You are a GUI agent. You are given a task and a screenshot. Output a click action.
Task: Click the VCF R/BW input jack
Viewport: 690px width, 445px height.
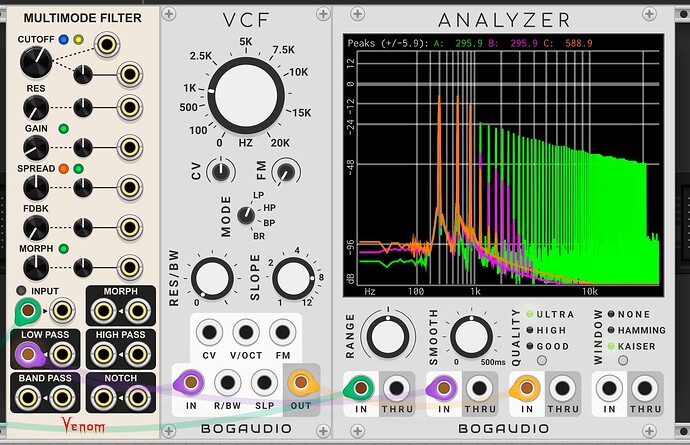(x=227, y=384)
